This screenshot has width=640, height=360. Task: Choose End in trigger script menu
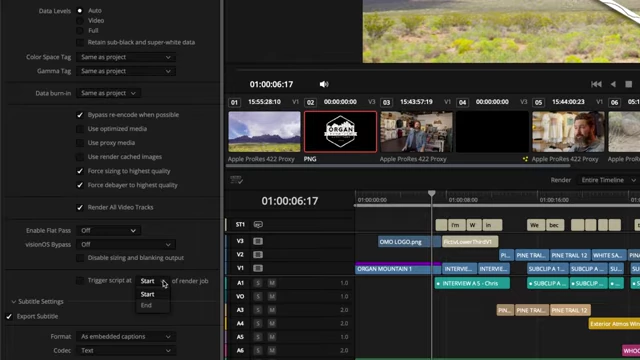tap(146, 305)
